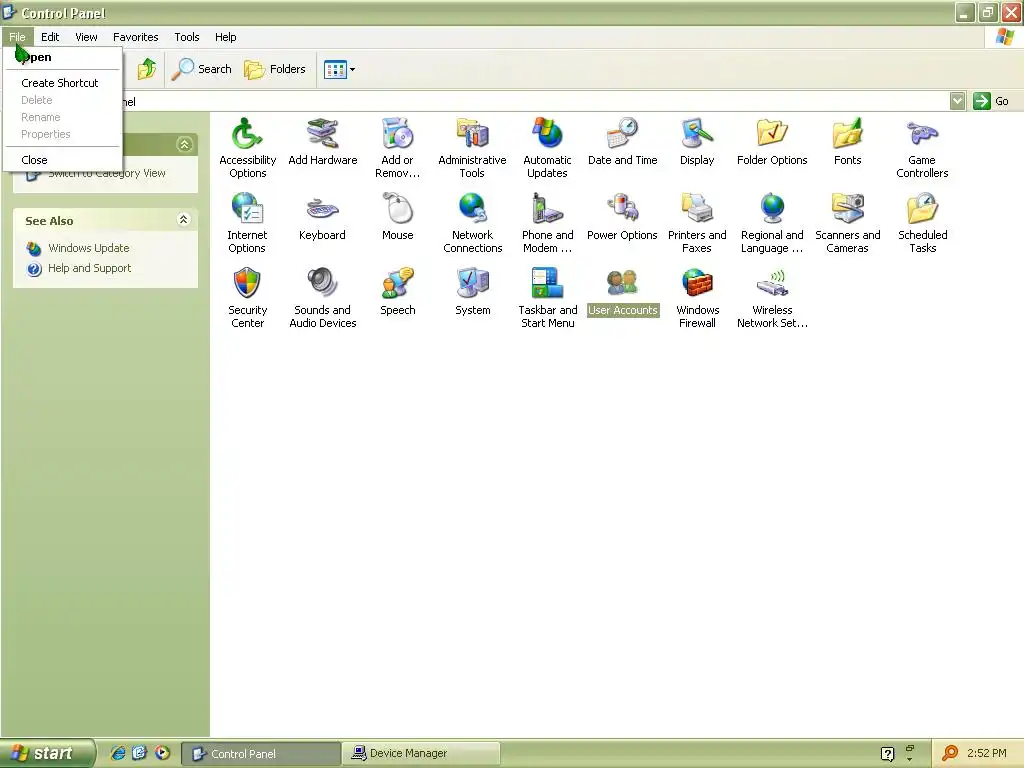
Task: Choose Close in the File menu
Action: [x=34, y=160]
